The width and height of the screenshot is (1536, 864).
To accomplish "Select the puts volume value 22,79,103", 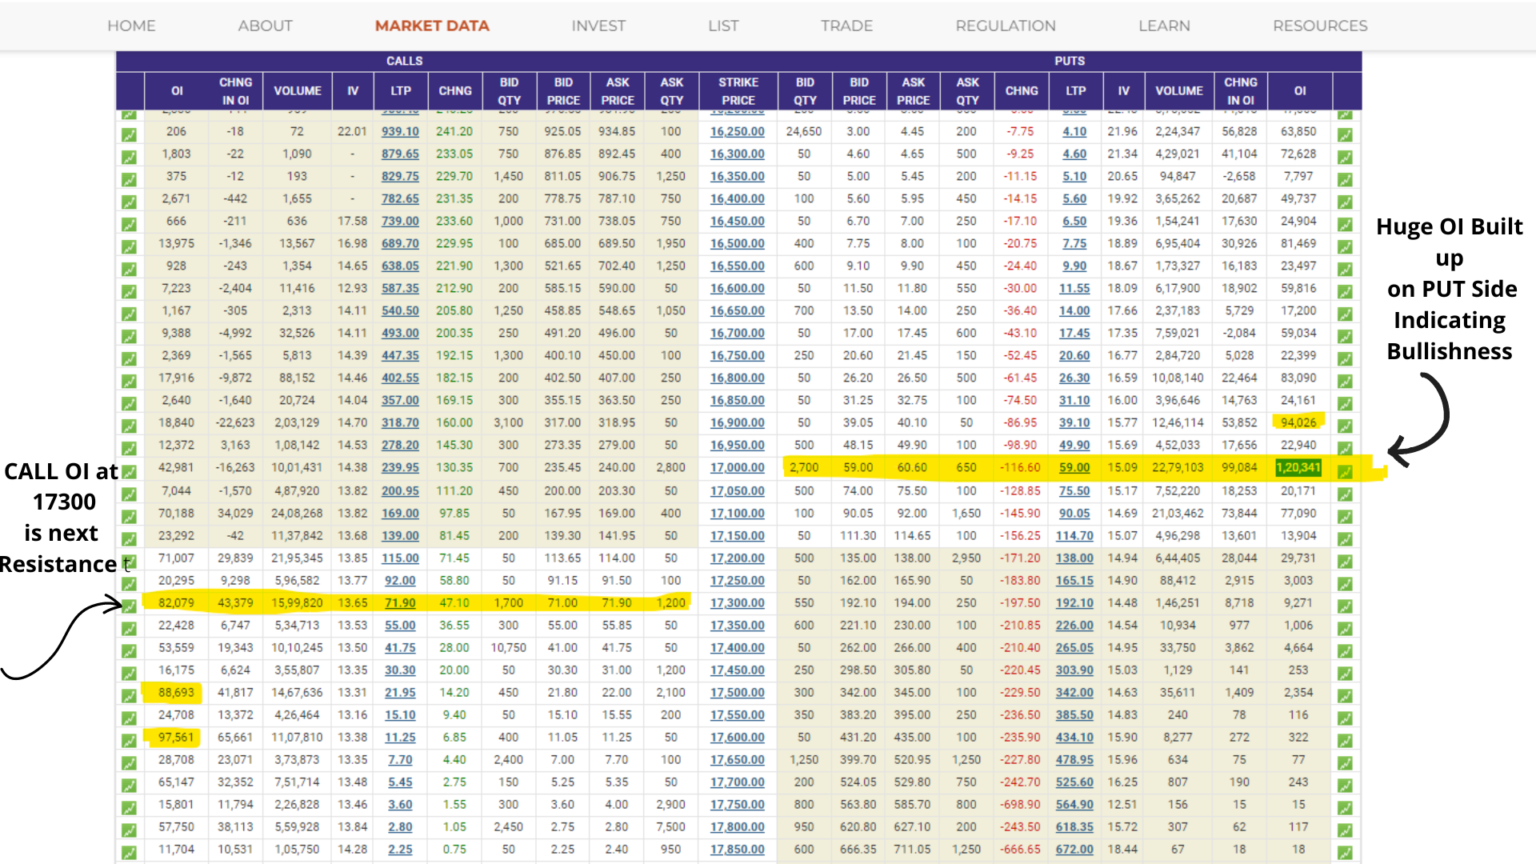I will (x=1178, y=468).
